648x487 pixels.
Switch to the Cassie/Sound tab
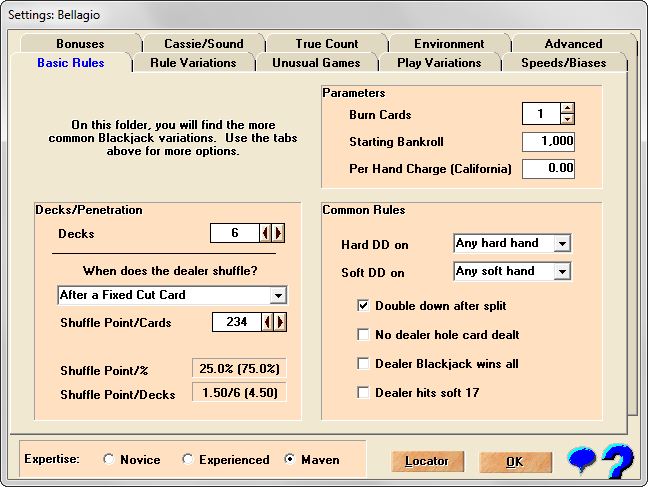[204, 43]
